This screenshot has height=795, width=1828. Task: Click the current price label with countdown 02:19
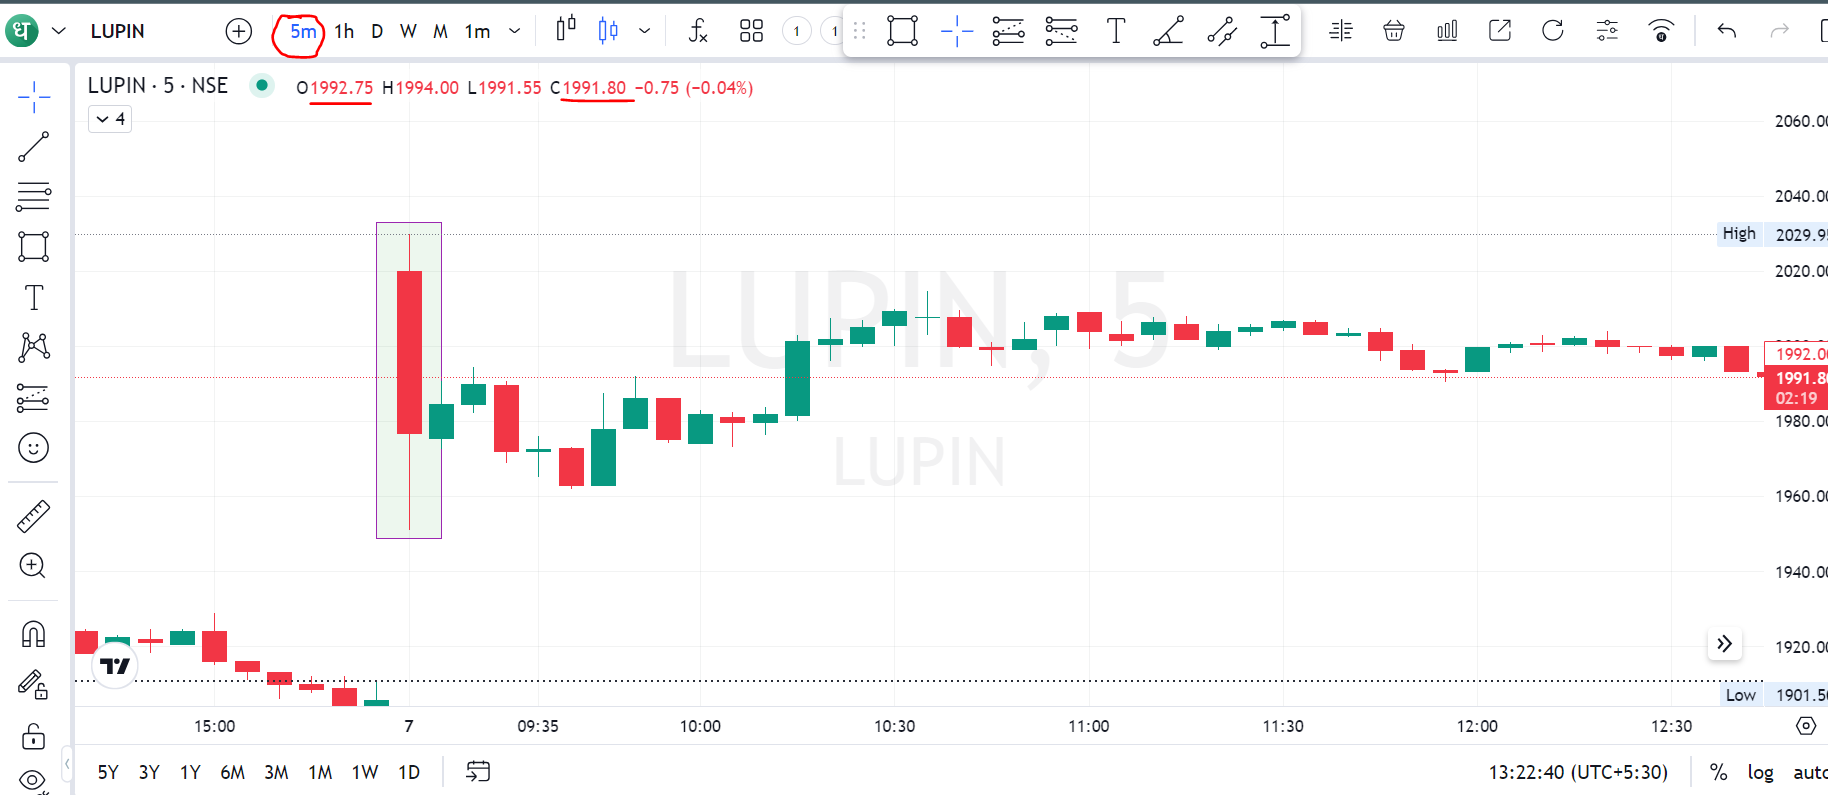tap(1797, 388)
